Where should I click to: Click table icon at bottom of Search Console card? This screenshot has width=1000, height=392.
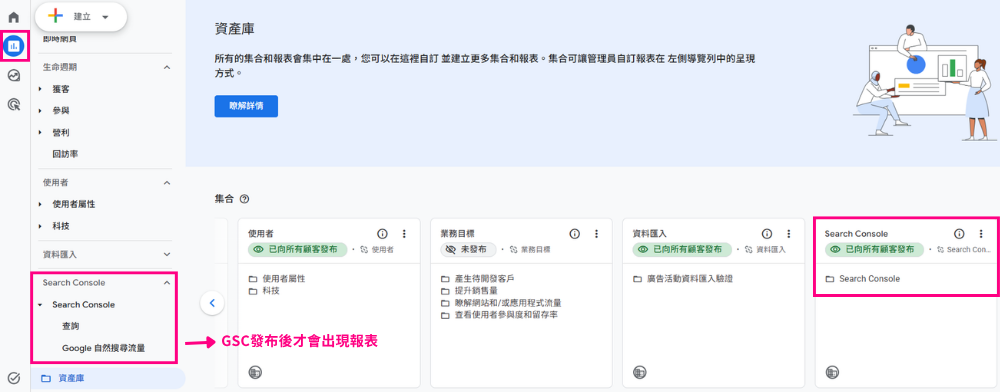pyautogui.click(x=832, y=372)
